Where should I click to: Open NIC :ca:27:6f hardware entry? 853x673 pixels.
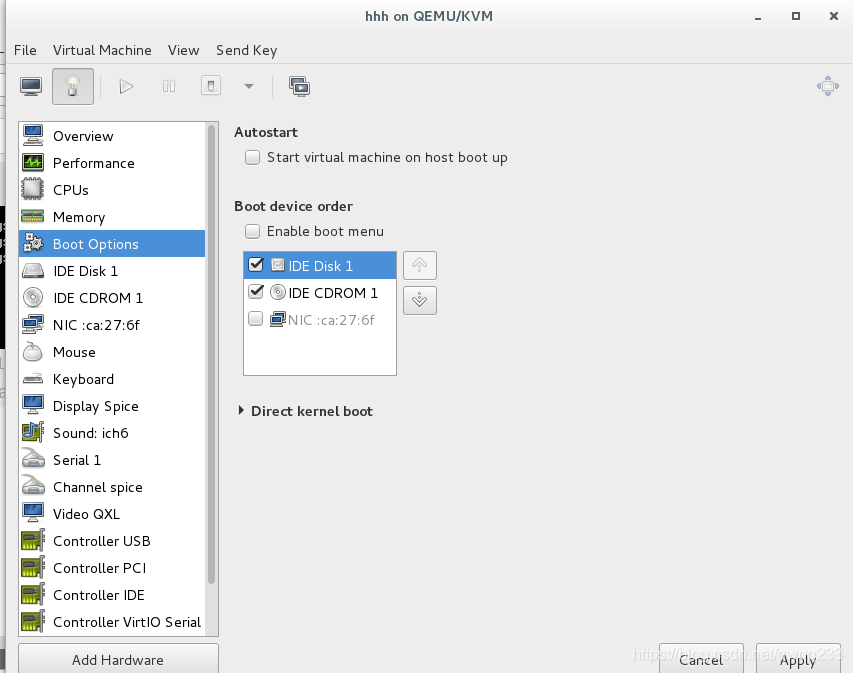pos(112,325)
